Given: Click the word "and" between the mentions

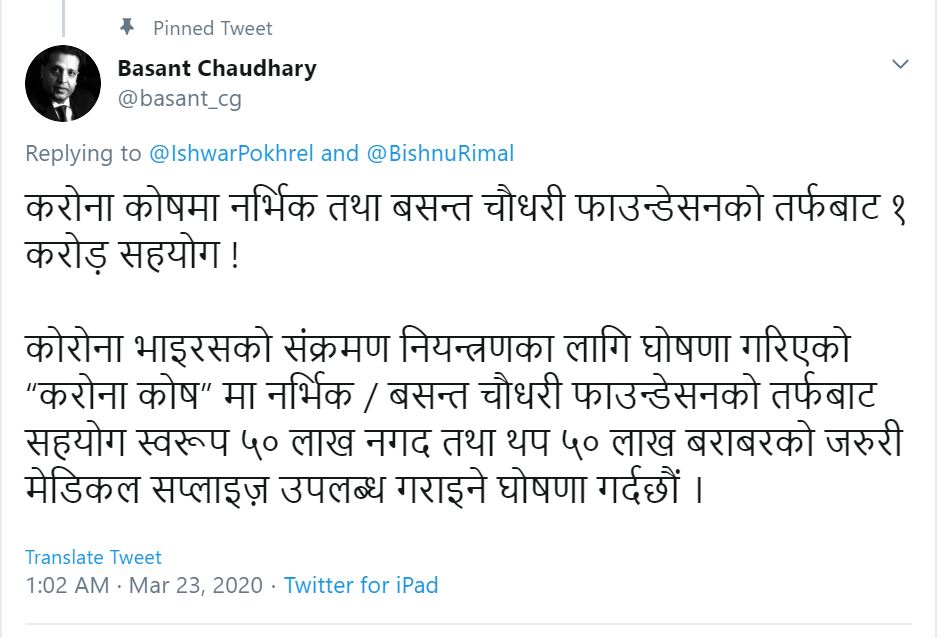Looking at the screenshot, I should point(340,153).
